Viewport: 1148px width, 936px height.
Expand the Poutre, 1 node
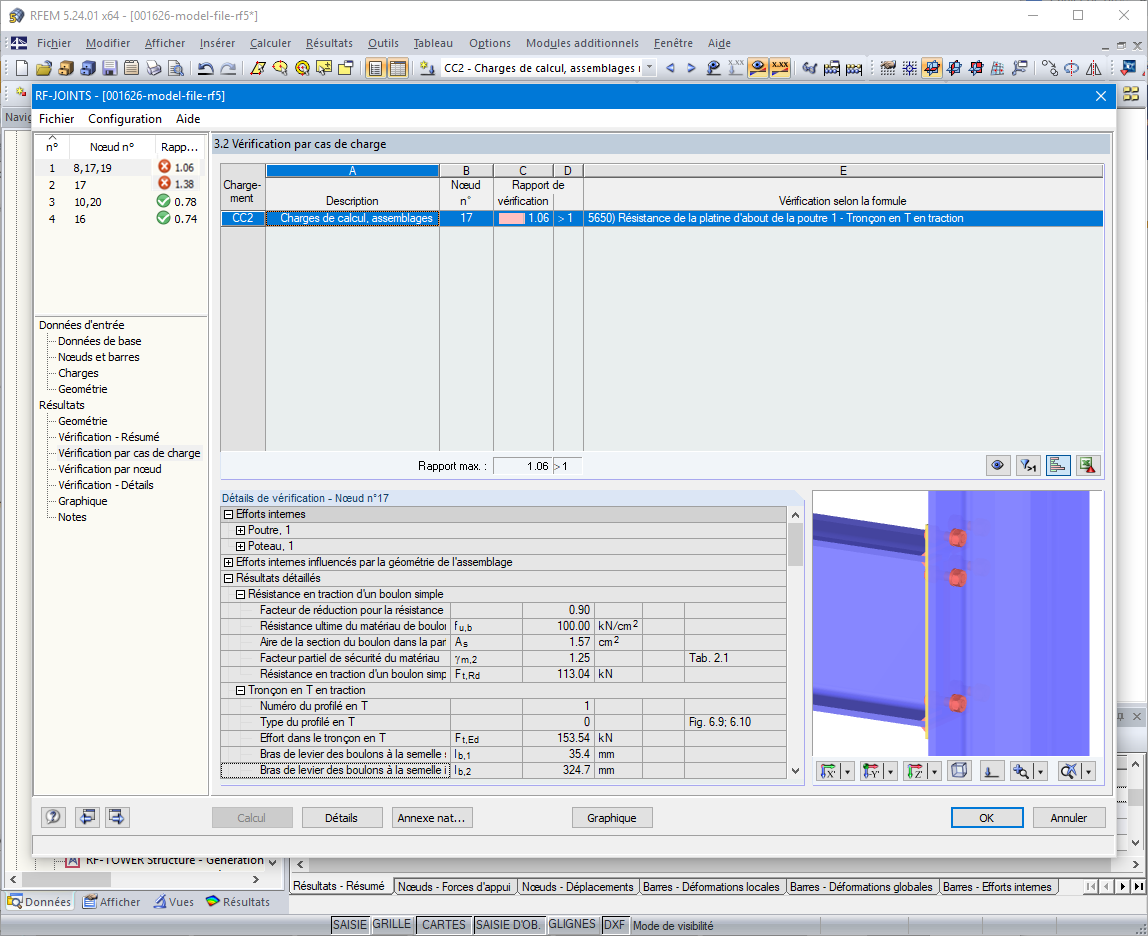click(240, 530)
